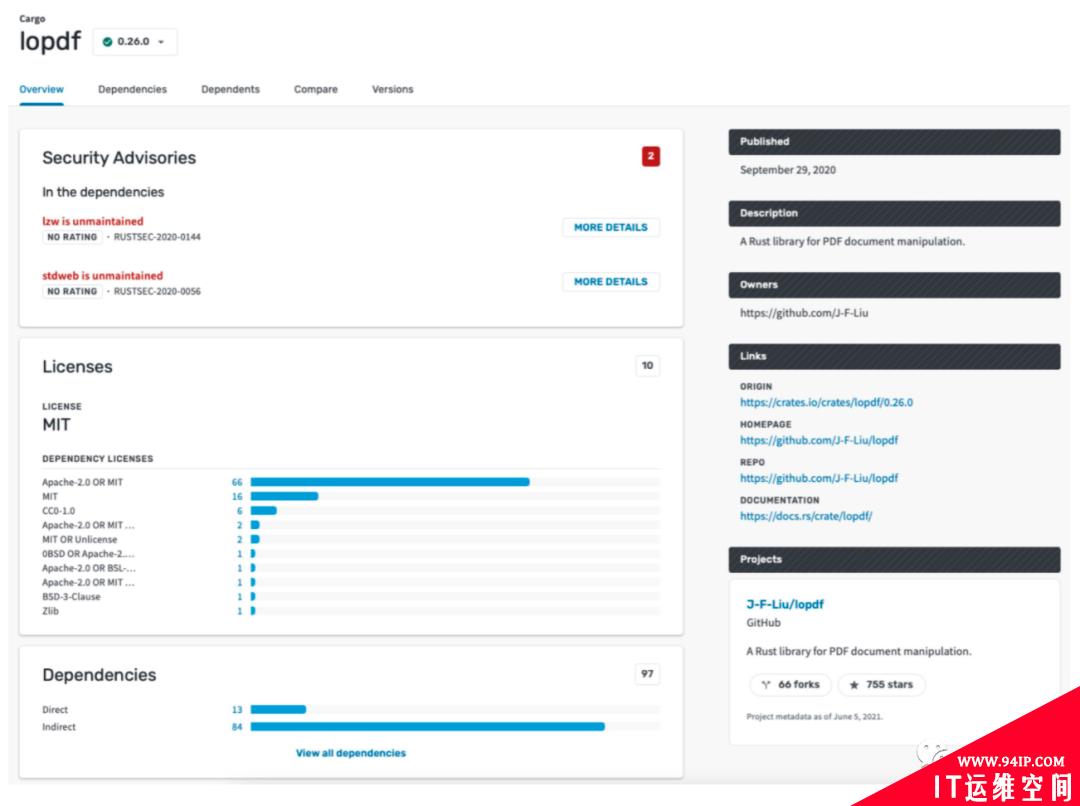Click the licenses count badge showing 10
Image resolution: width=1080 pixels, height=806 pixels.
click(x=647, y=366)
